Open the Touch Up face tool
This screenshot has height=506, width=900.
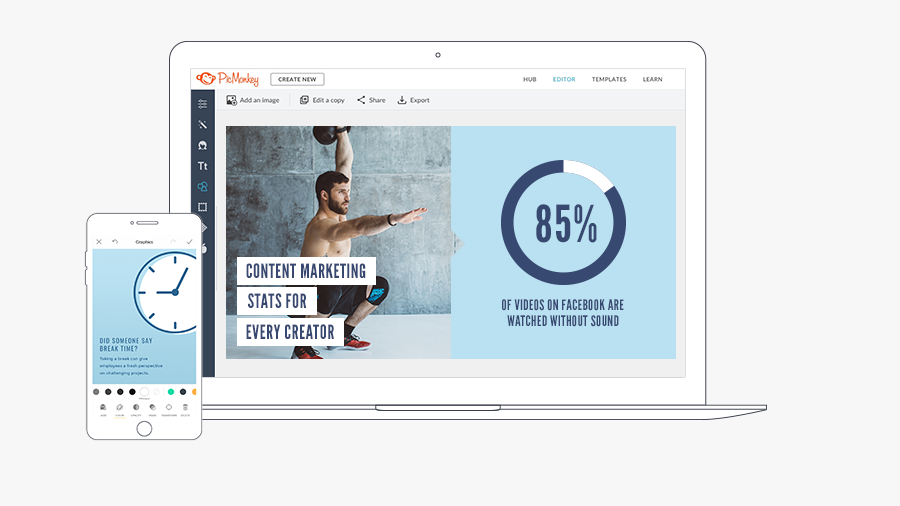pos(203,146)
